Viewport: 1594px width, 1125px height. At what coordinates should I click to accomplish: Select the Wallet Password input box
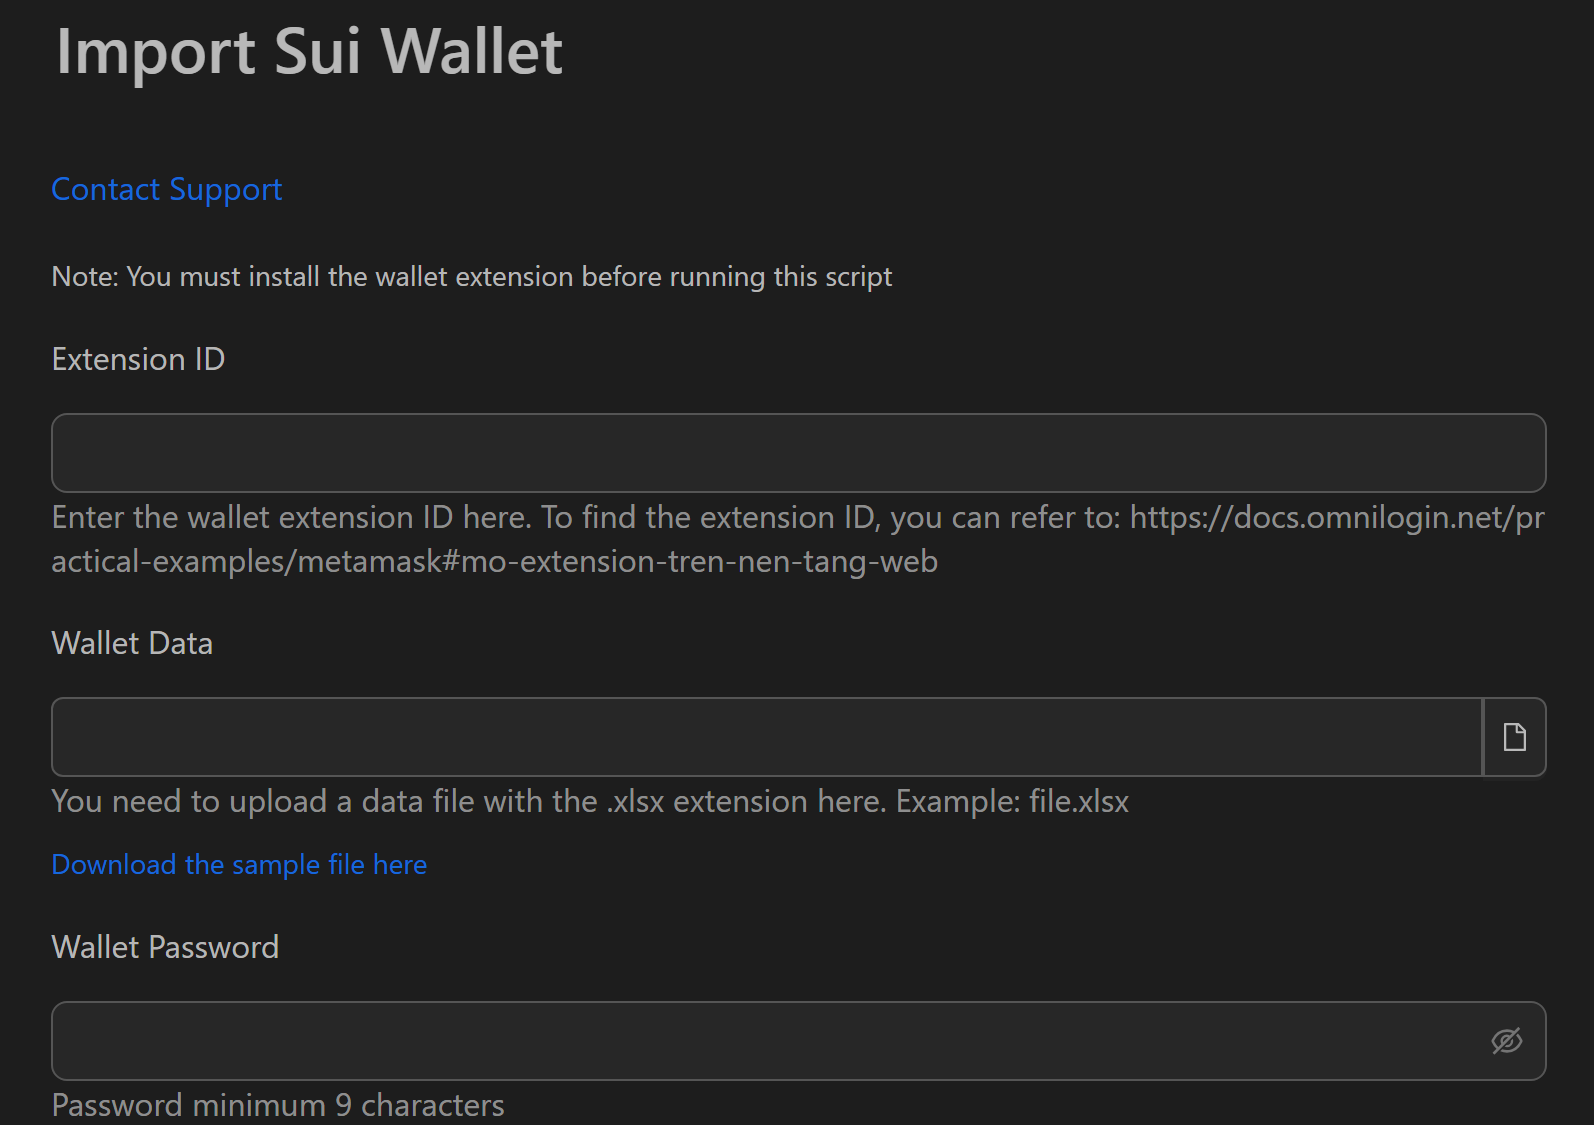[766, 1041]
